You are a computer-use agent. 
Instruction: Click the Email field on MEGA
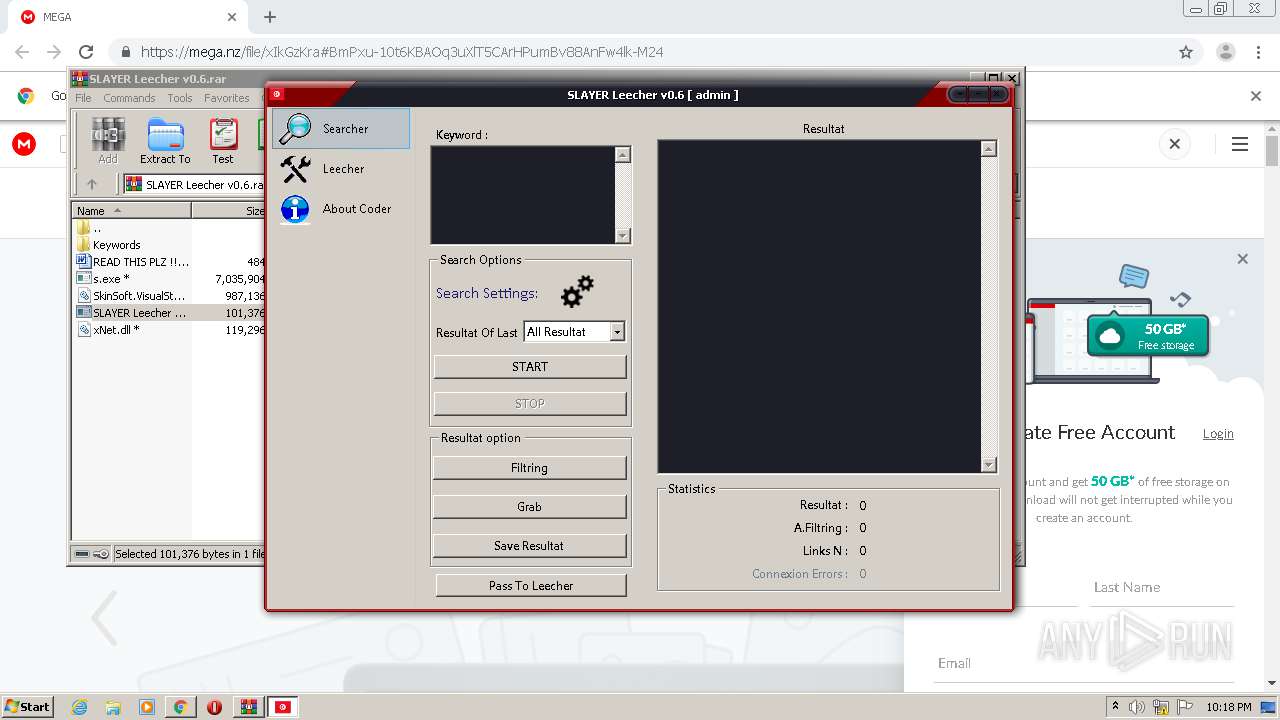click(1084, 663)
